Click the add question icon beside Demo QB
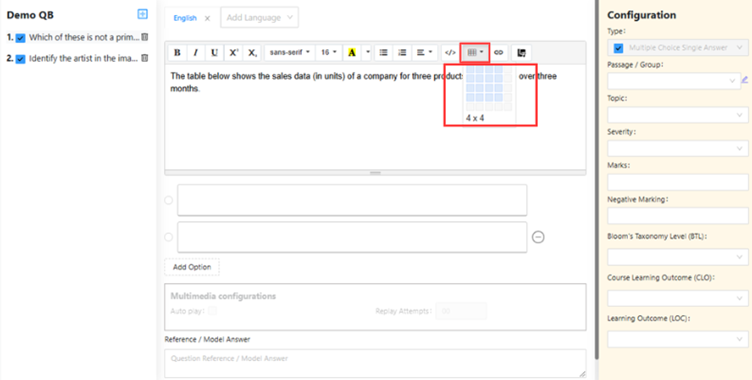The image size is (752, 380). pyautogui.click(x=142, y=14)
